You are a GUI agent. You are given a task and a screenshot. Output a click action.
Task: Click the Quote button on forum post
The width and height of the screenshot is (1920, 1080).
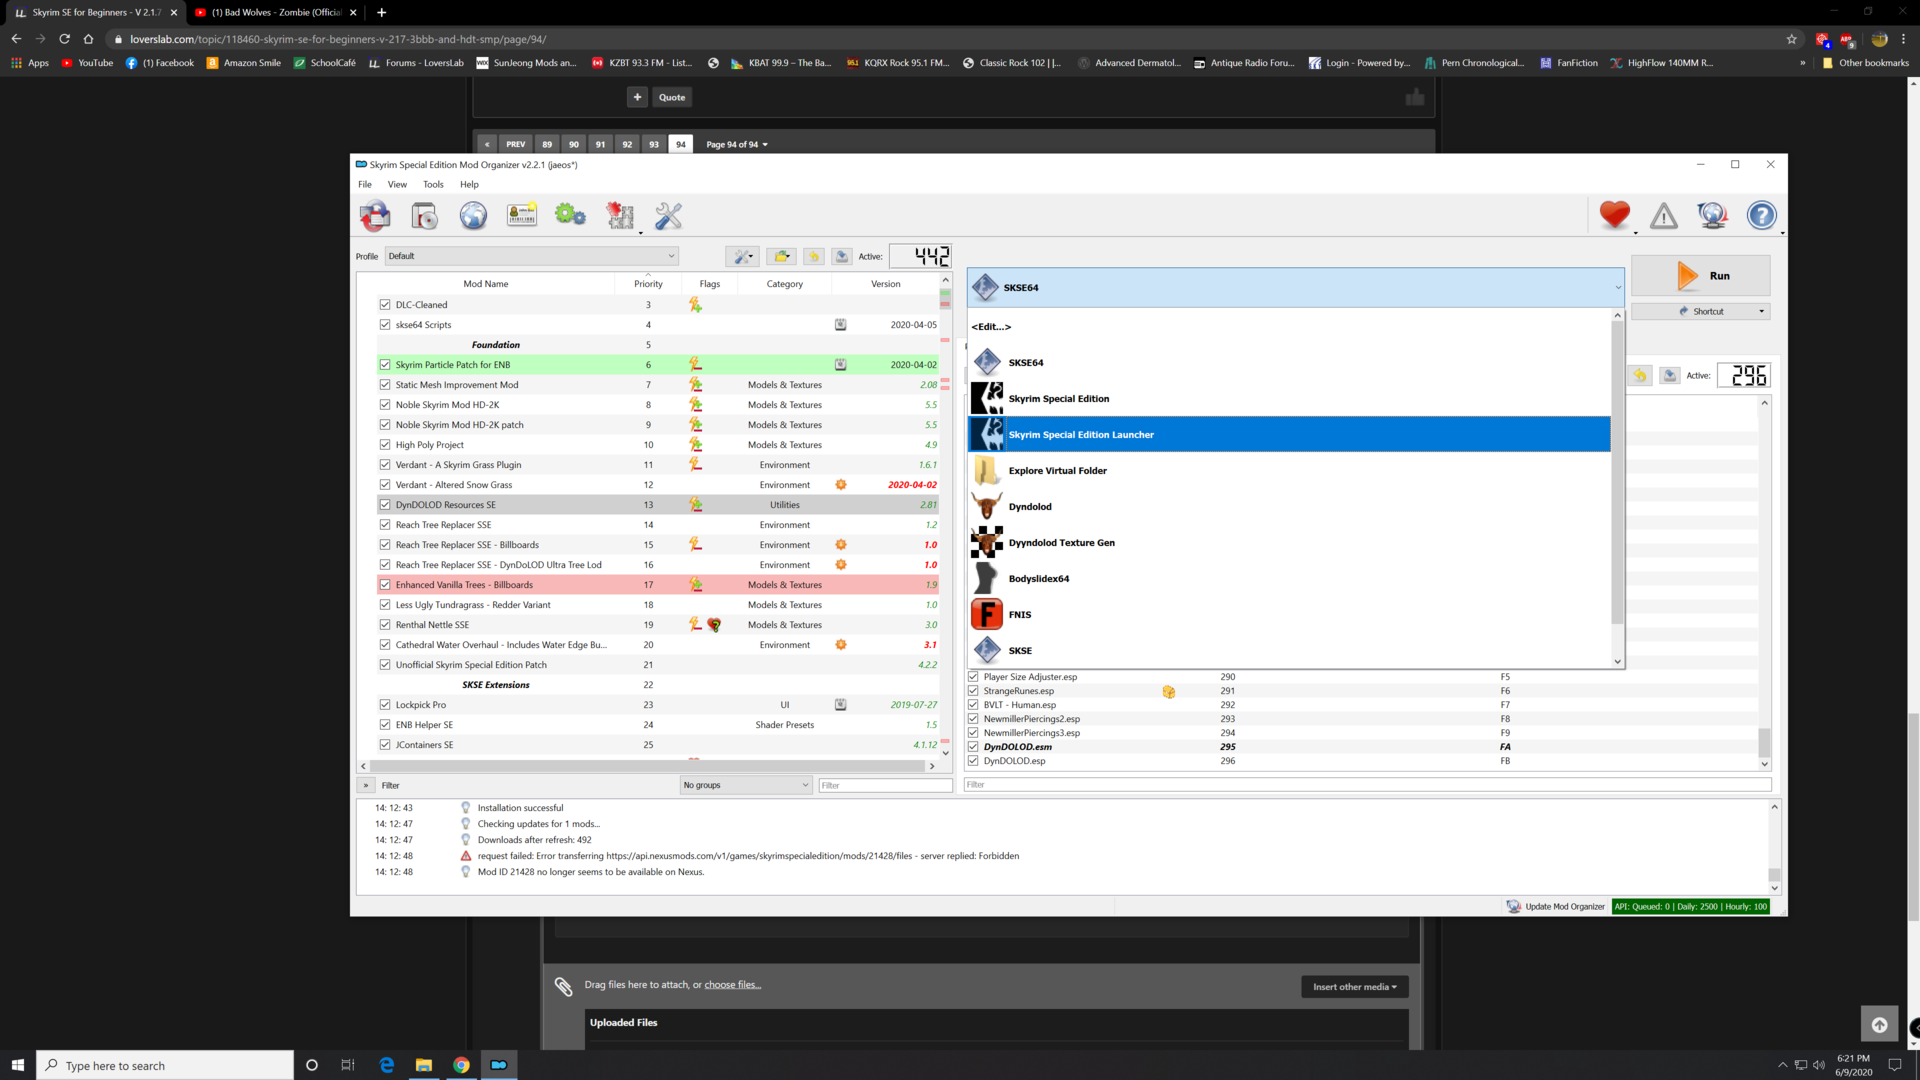[672, 98]
